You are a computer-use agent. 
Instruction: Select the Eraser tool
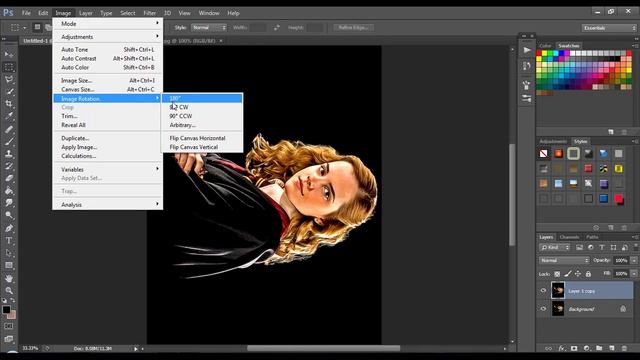click(9, 178)
